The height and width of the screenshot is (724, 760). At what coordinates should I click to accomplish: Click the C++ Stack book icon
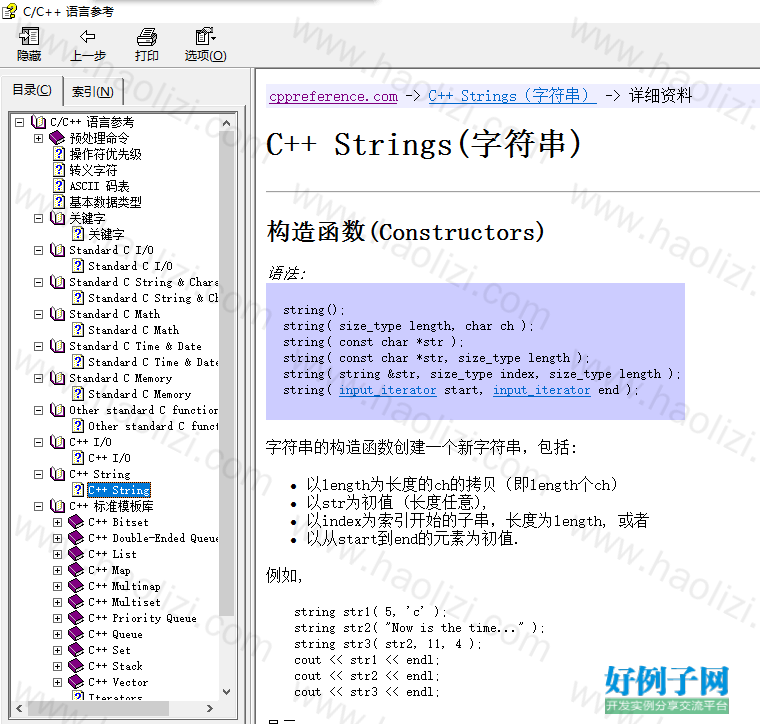pos(76,666)
